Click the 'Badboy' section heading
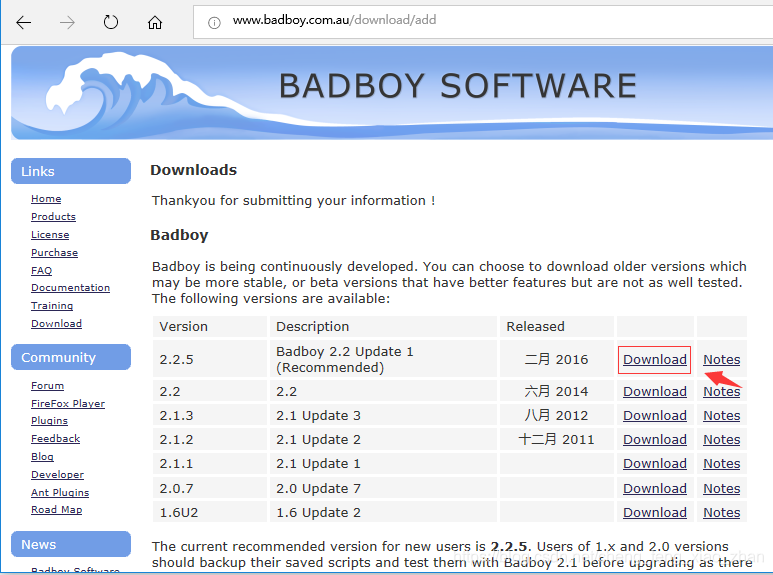This screenshot has width=773, height=575. [179, 235]
